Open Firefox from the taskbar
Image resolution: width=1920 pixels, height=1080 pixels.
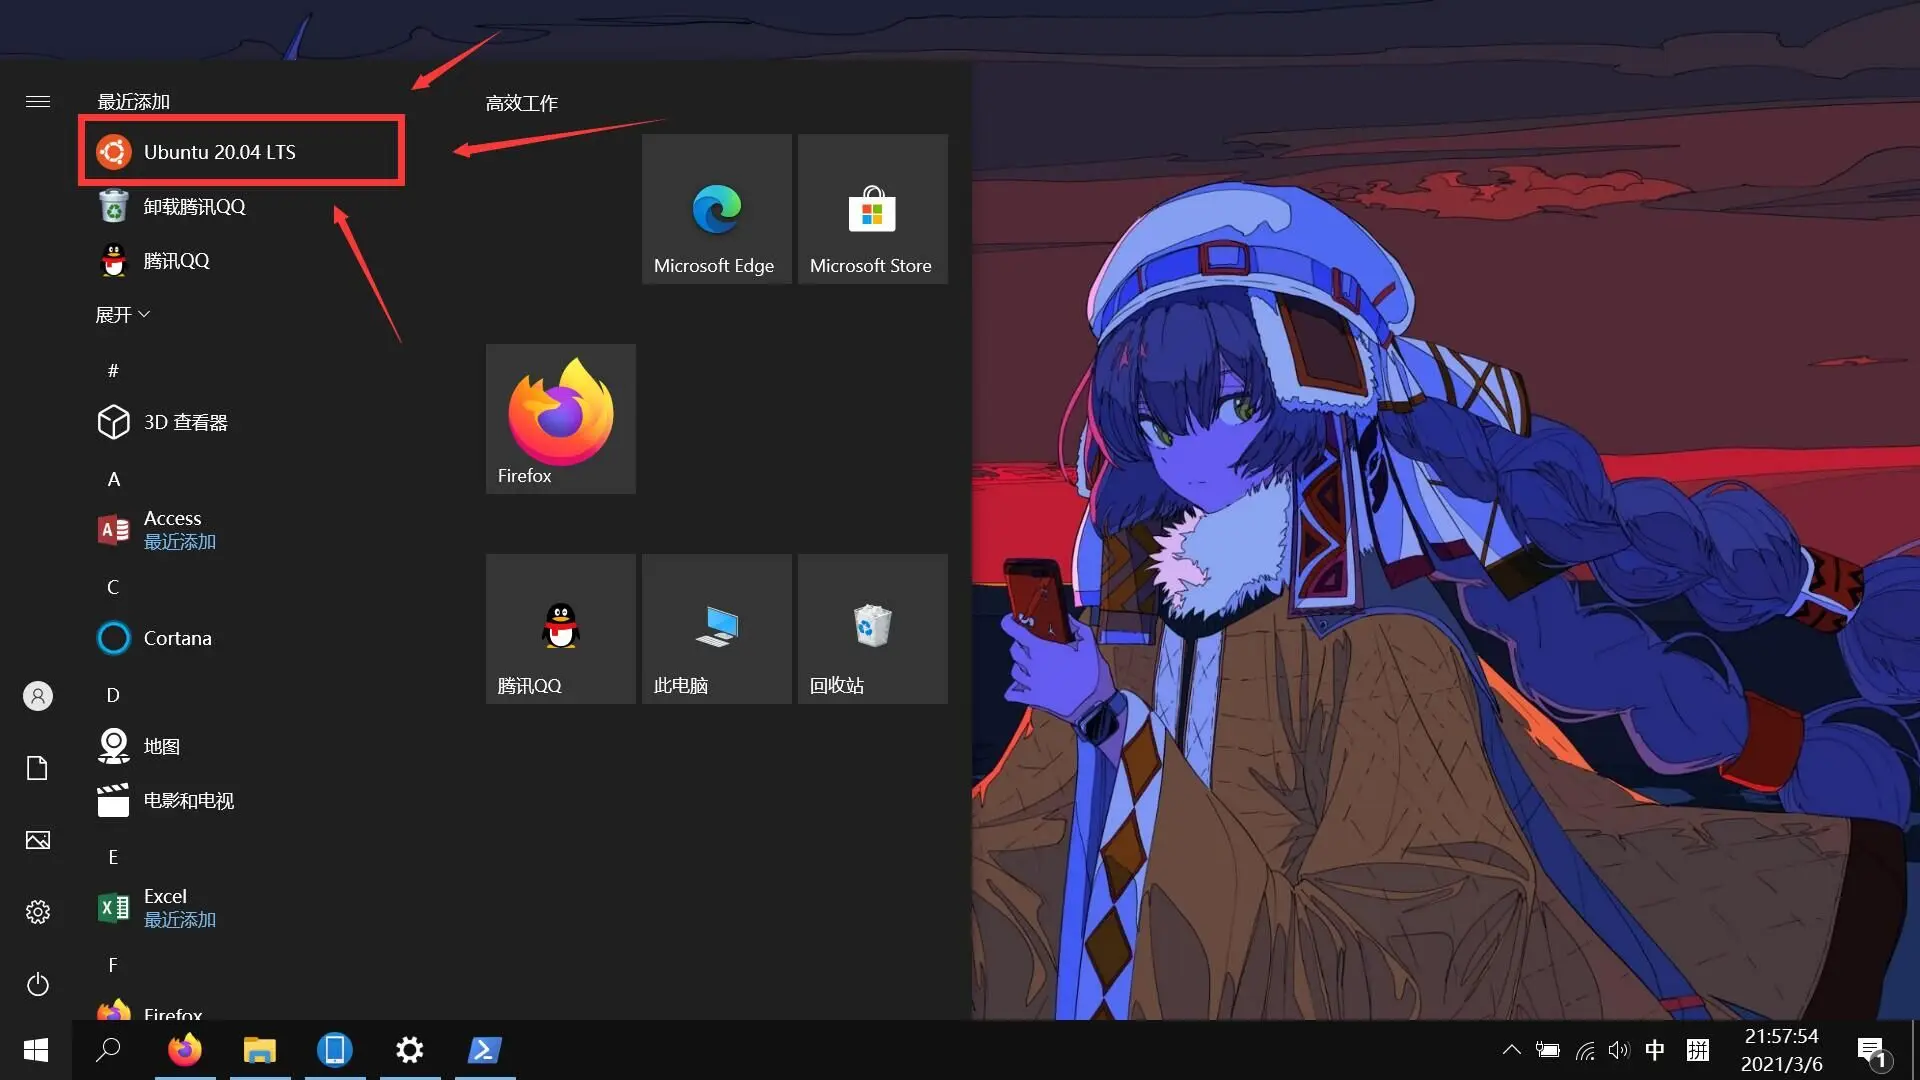tap(185, 1050)
